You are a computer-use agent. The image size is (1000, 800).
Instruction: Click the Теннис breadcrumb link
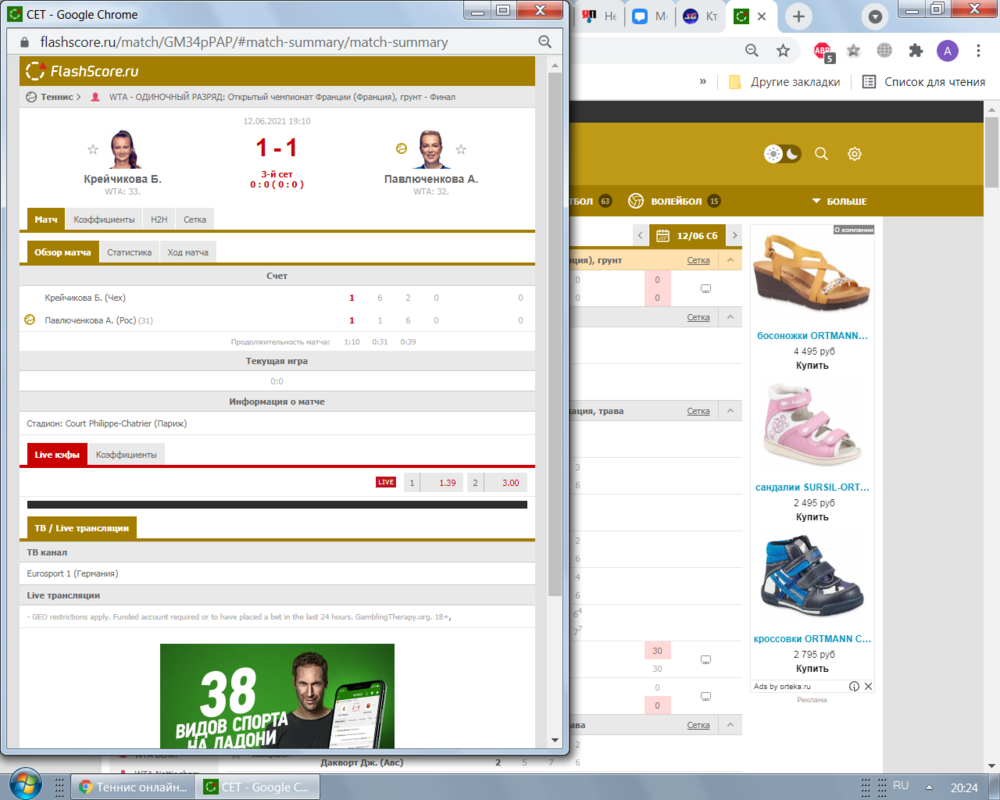point(57,97)
